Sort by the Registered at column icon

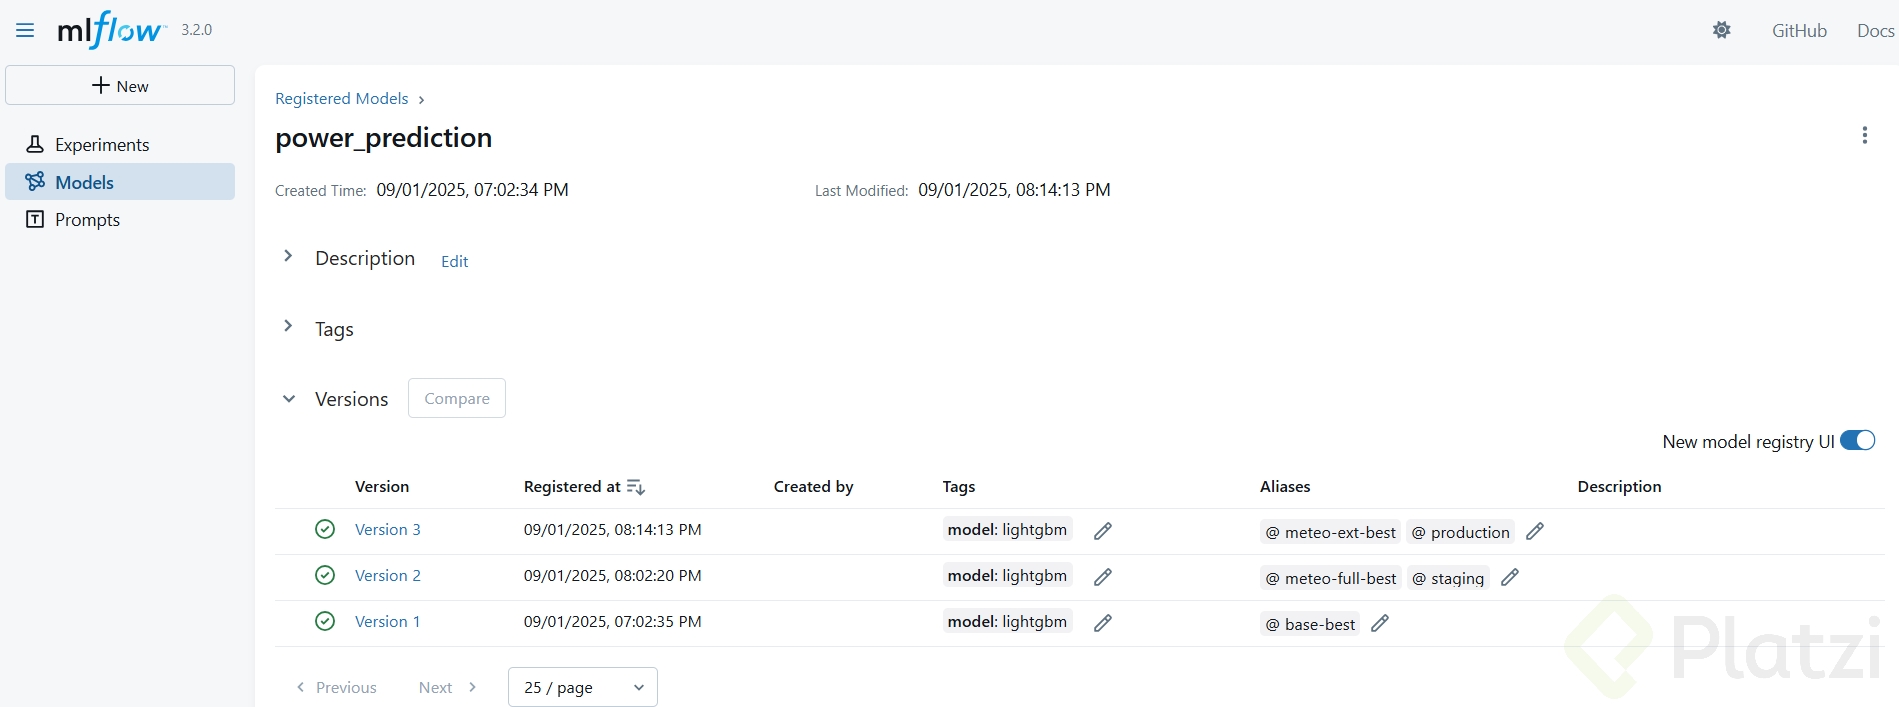point(635,487)
